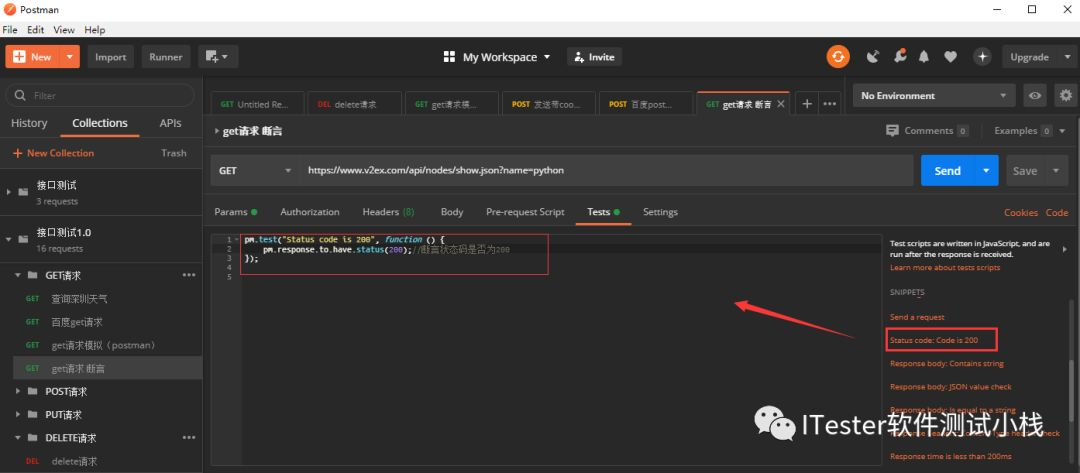Click the sparkle avatar icon beside Upgrade
1080x473 pixels.
click(x=982, y=56)
